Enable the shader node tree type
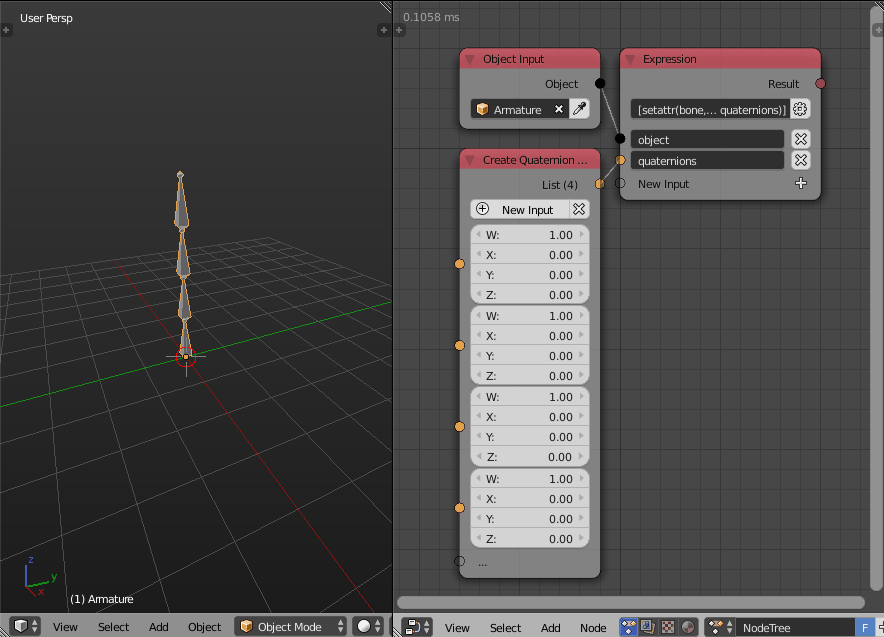Viewport: 884px width, 637px height. pos(687,627)
